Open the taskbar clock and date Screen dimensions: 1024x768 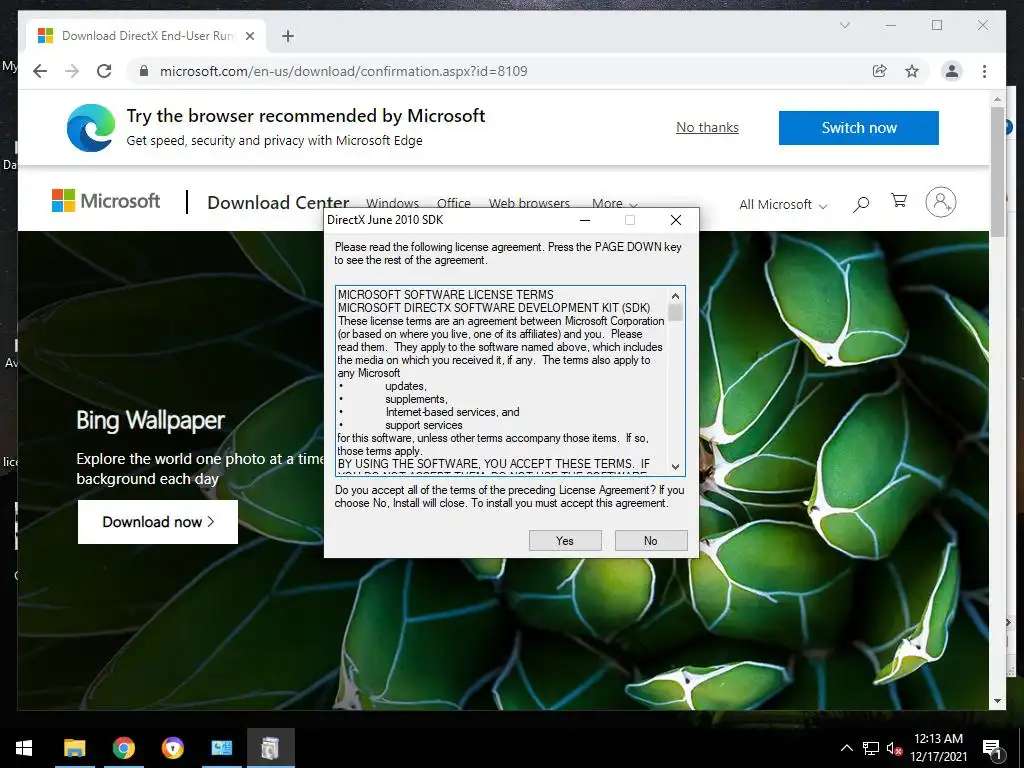(x=938, y=748)
